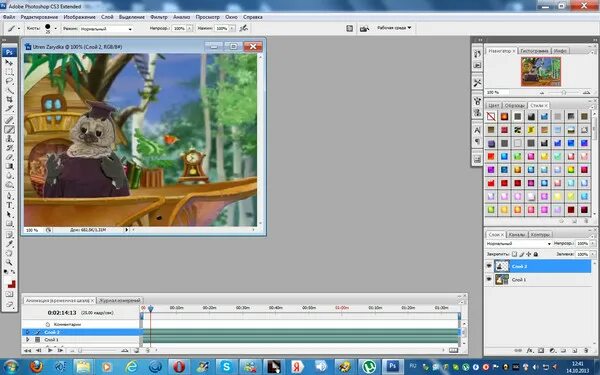The height and width of the screenshot is (375, 600).
Task: Open Firefox from the taskbar
Action: (36, 367)
